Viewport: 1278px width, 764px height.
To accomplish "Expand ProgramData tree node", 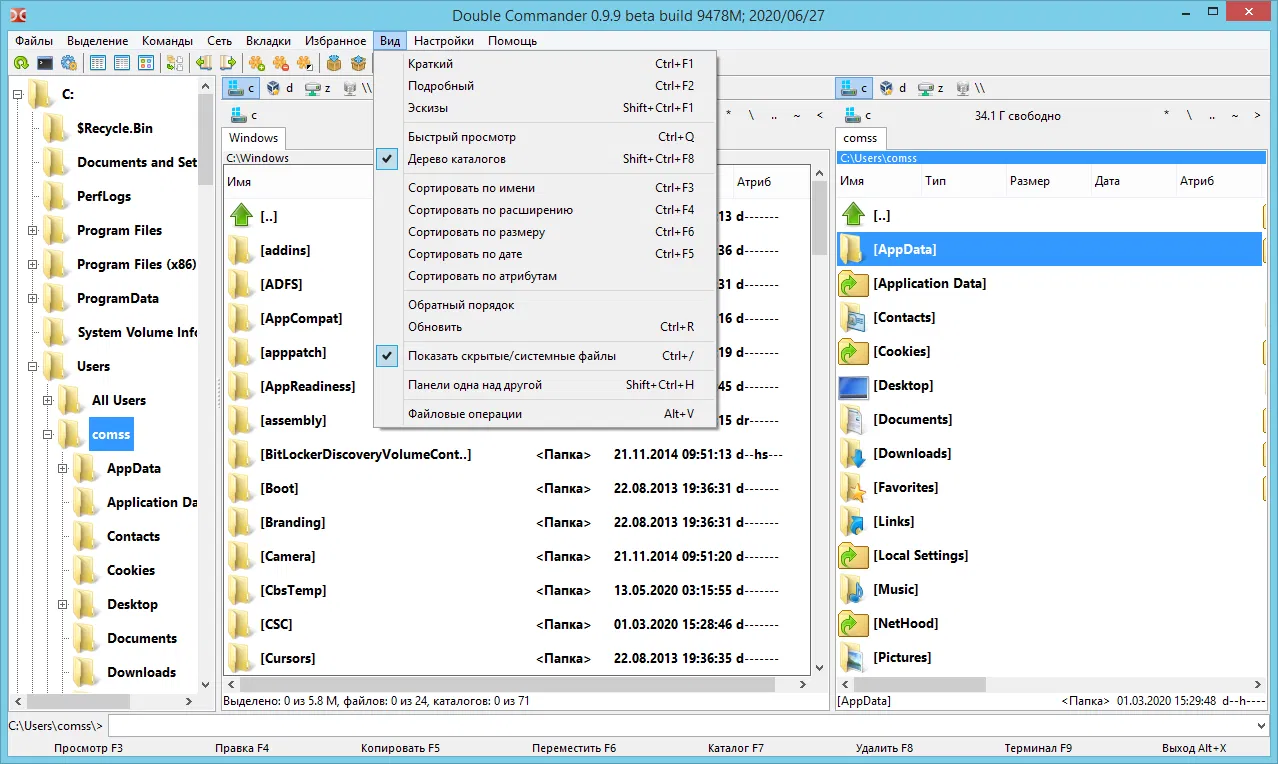I will click(x=33, y=299).
